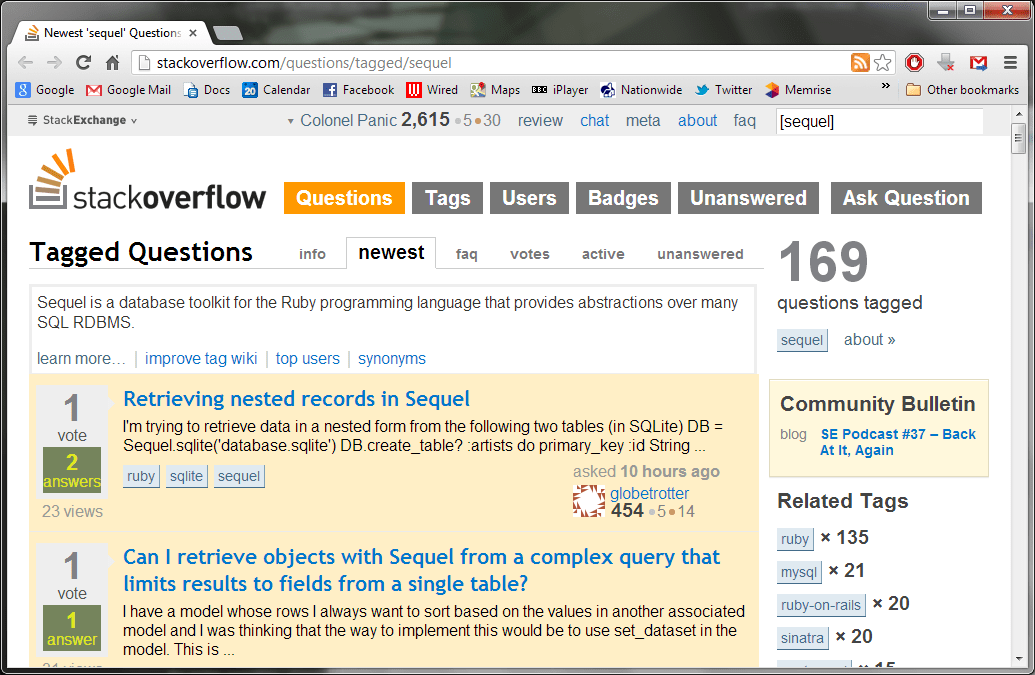
Task: Open the Facebook bookmark
Action: [x=358, y=90]
